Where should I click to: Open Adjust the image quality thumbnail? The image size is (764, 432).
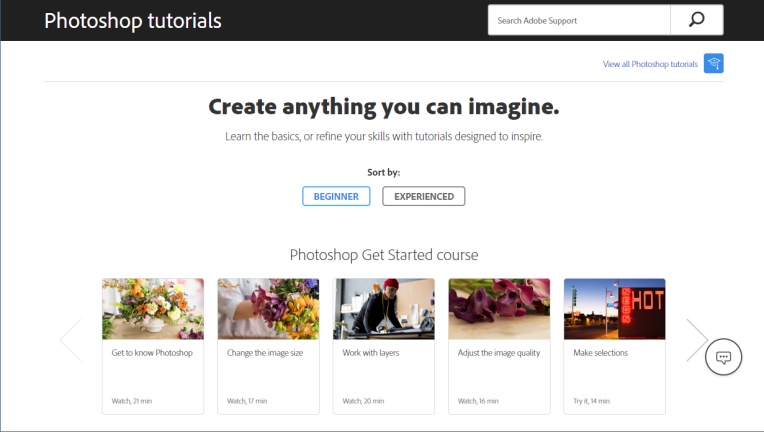click(499, 309)
